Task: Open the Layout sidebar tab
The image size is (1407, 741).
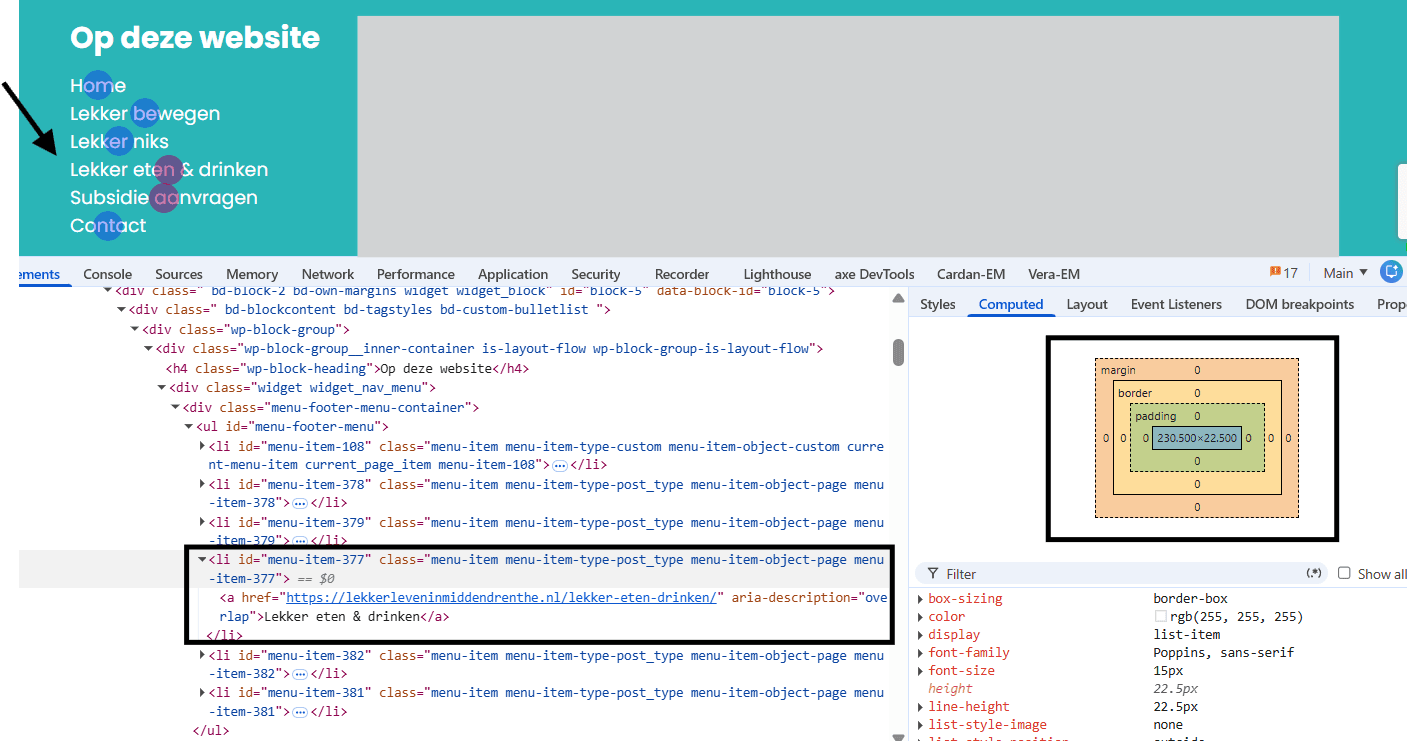Action: pyautogui.click(x=1087, y=304)
